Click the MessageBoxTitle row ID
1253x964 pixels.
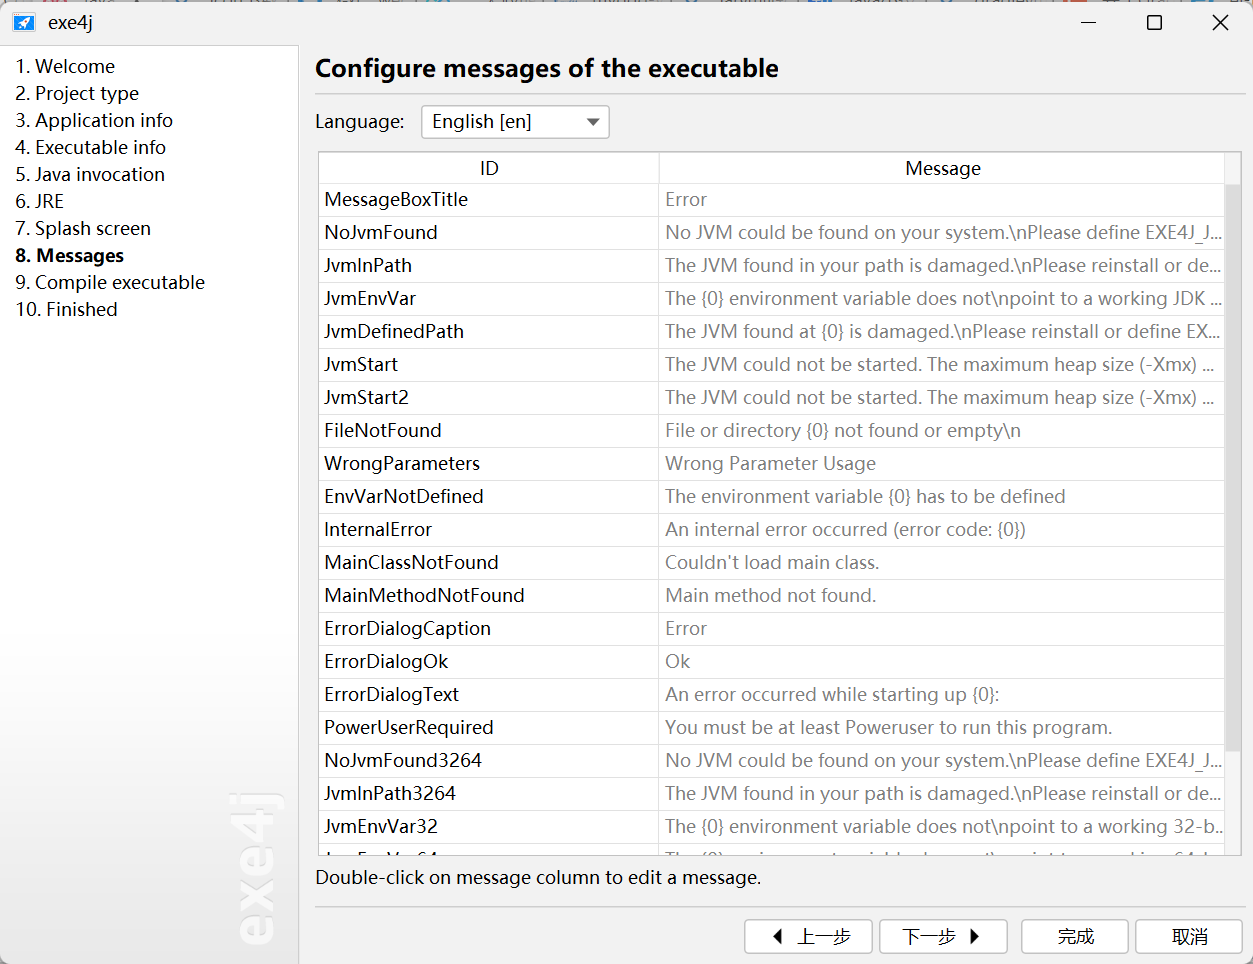point(396,199)
